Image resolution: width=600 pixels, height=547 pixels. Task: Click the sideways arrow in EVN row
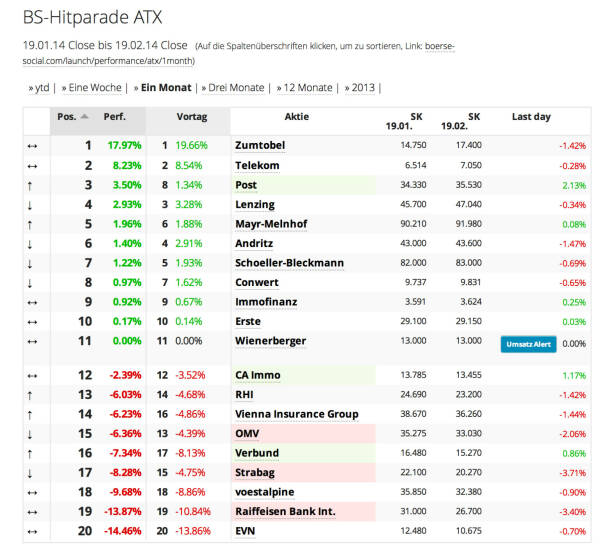(31, 530)
